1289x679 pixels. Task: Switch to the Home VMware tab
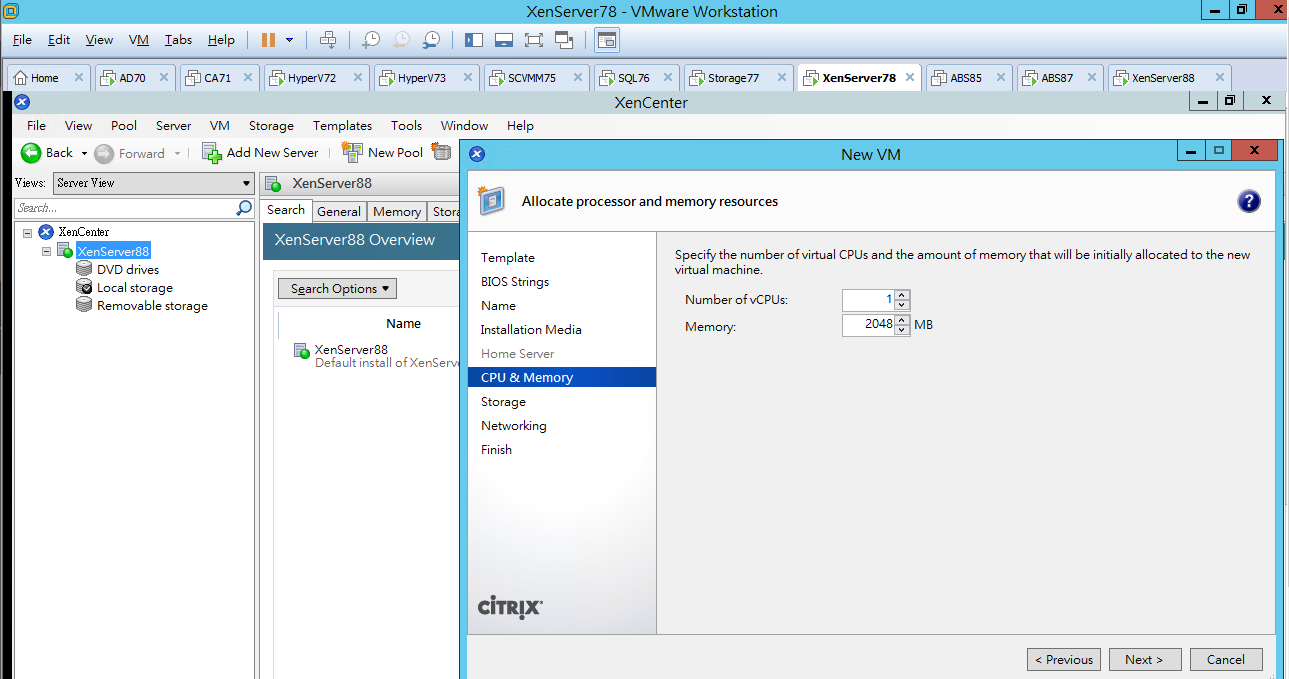click(49, 77)
